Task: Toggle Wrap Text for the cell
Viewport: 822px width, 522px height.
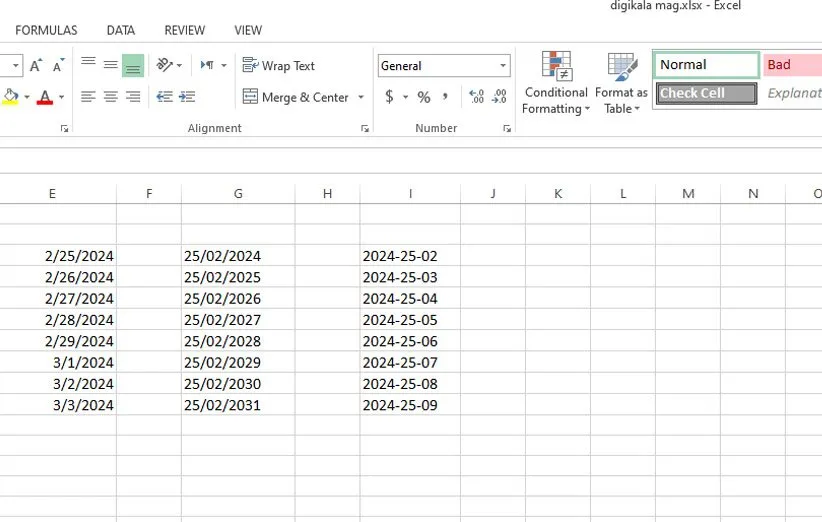Action: coord(279,66)
